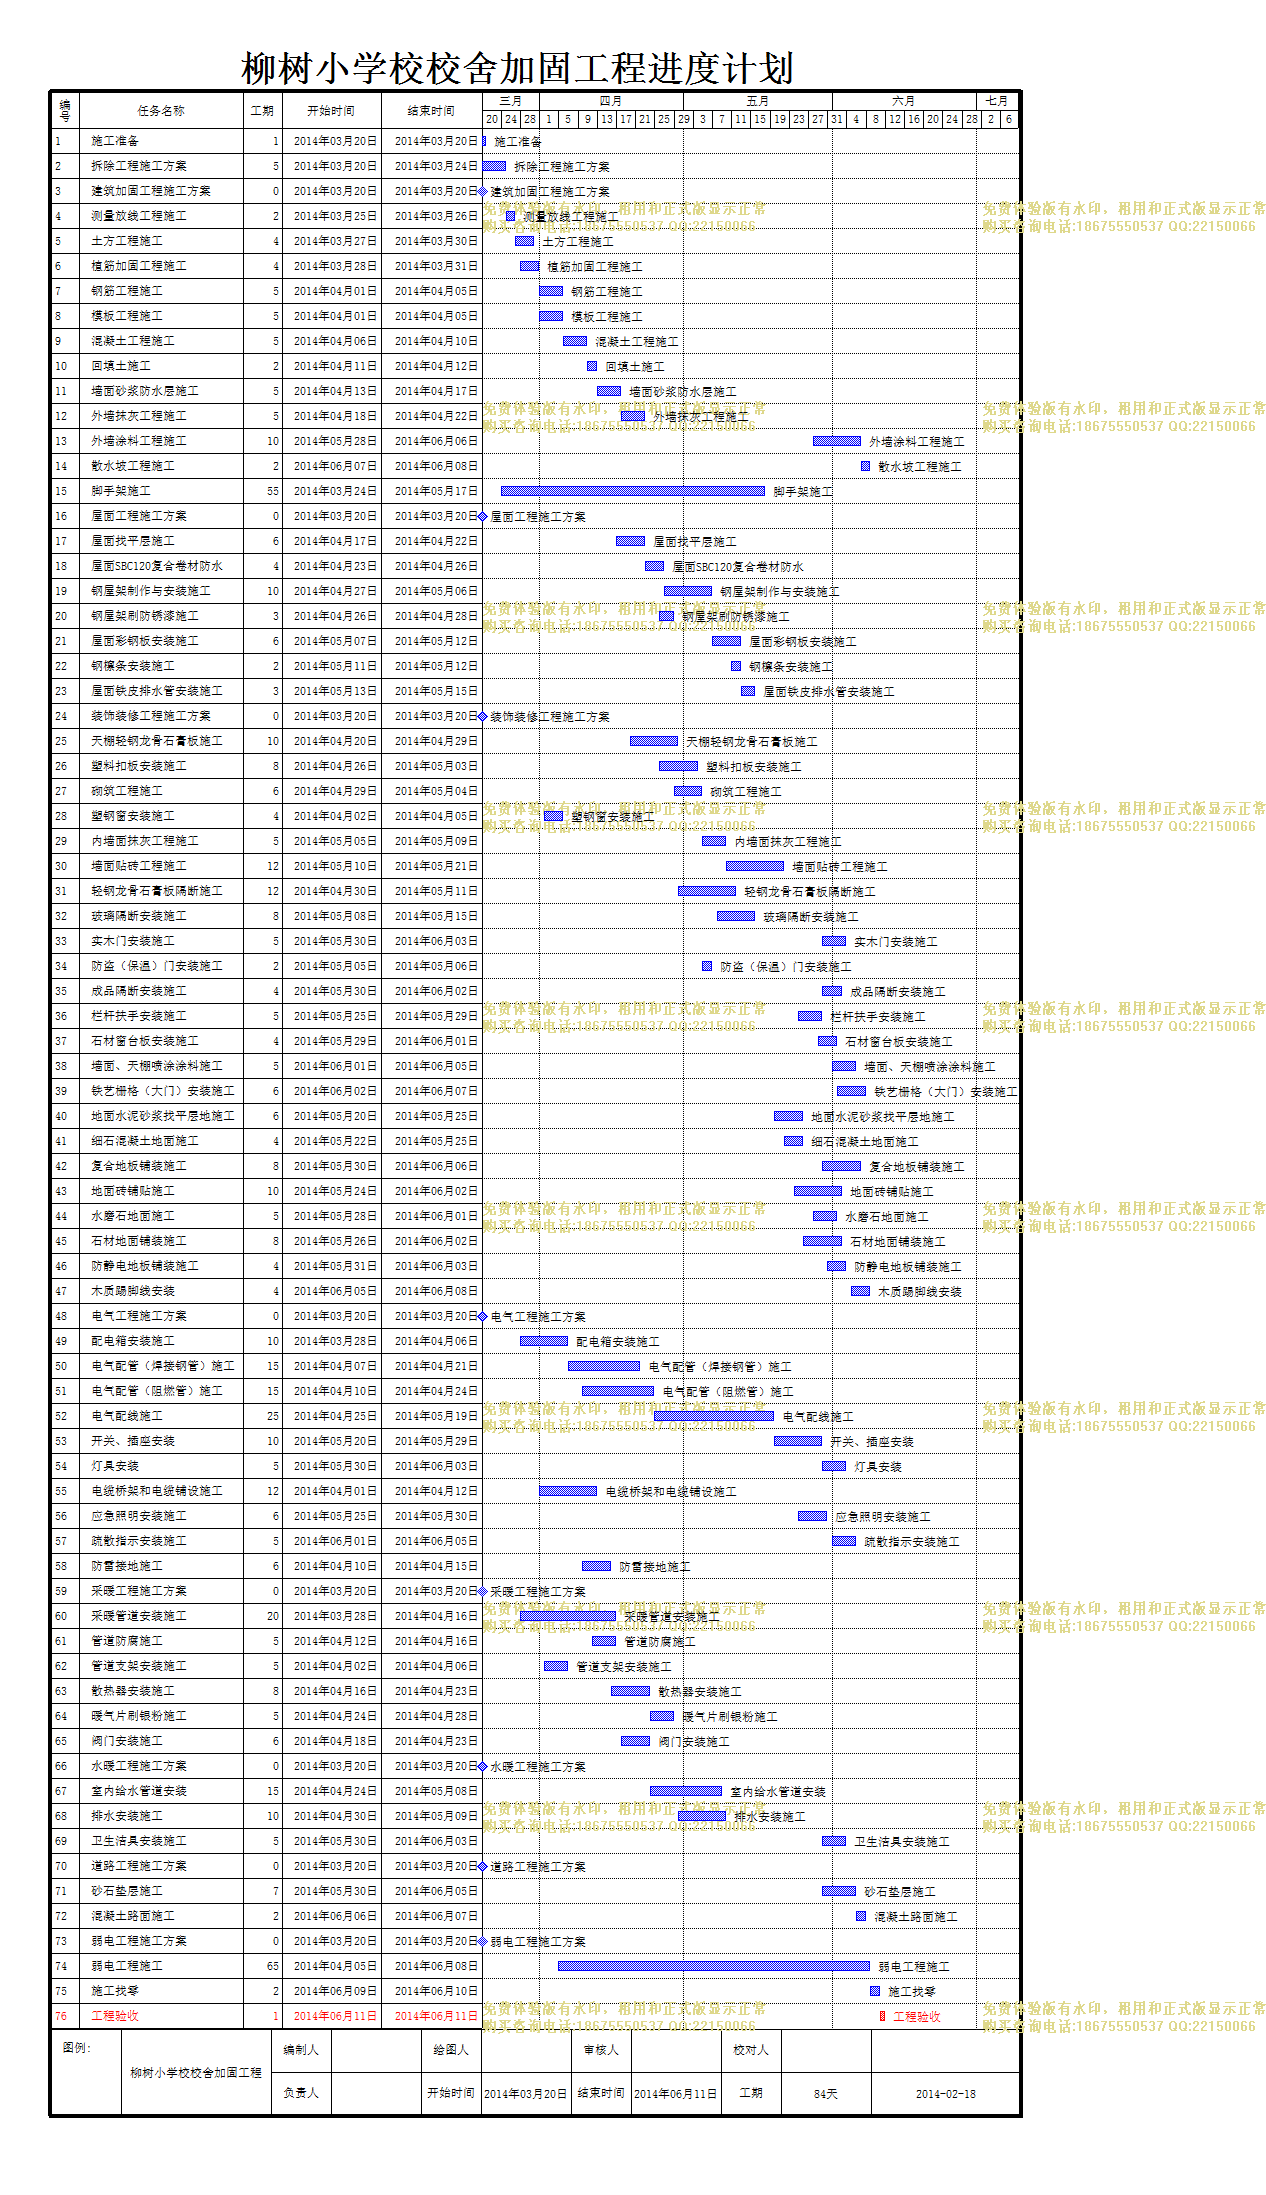
Task: Click the Gantt bar for 电缆桥架和电缆铺设施工
Action: tap(568, 1491)
